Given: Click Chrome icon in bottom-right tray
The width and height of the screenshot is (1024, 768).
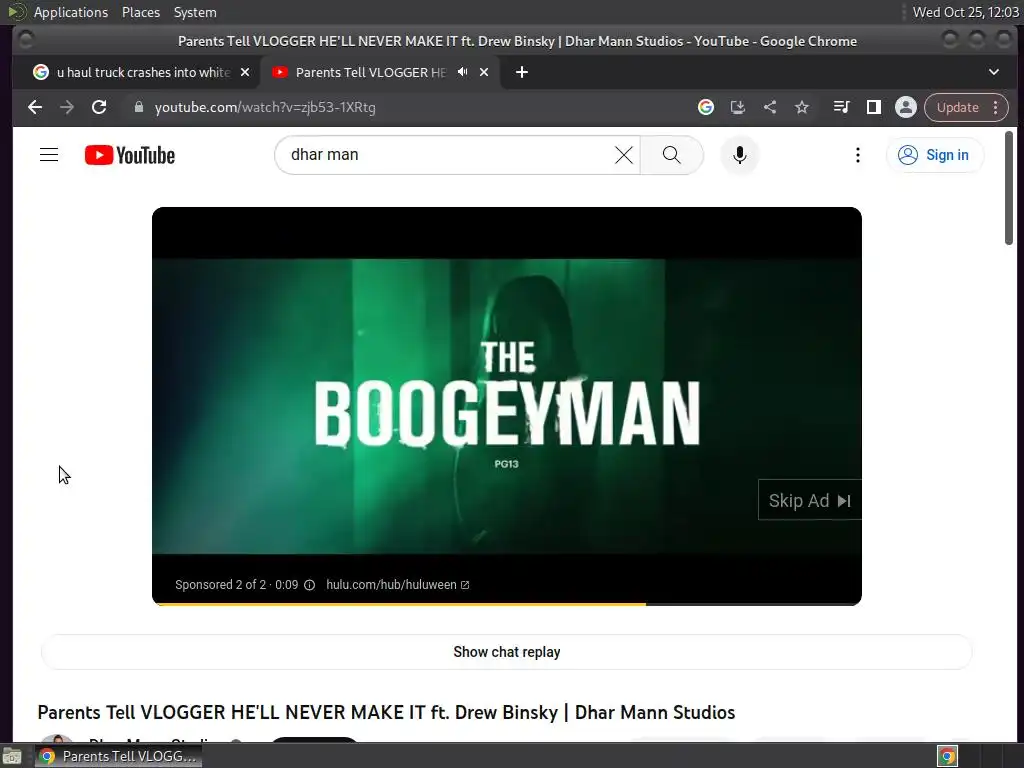Looking at the screenshot, I should (947, 756).
